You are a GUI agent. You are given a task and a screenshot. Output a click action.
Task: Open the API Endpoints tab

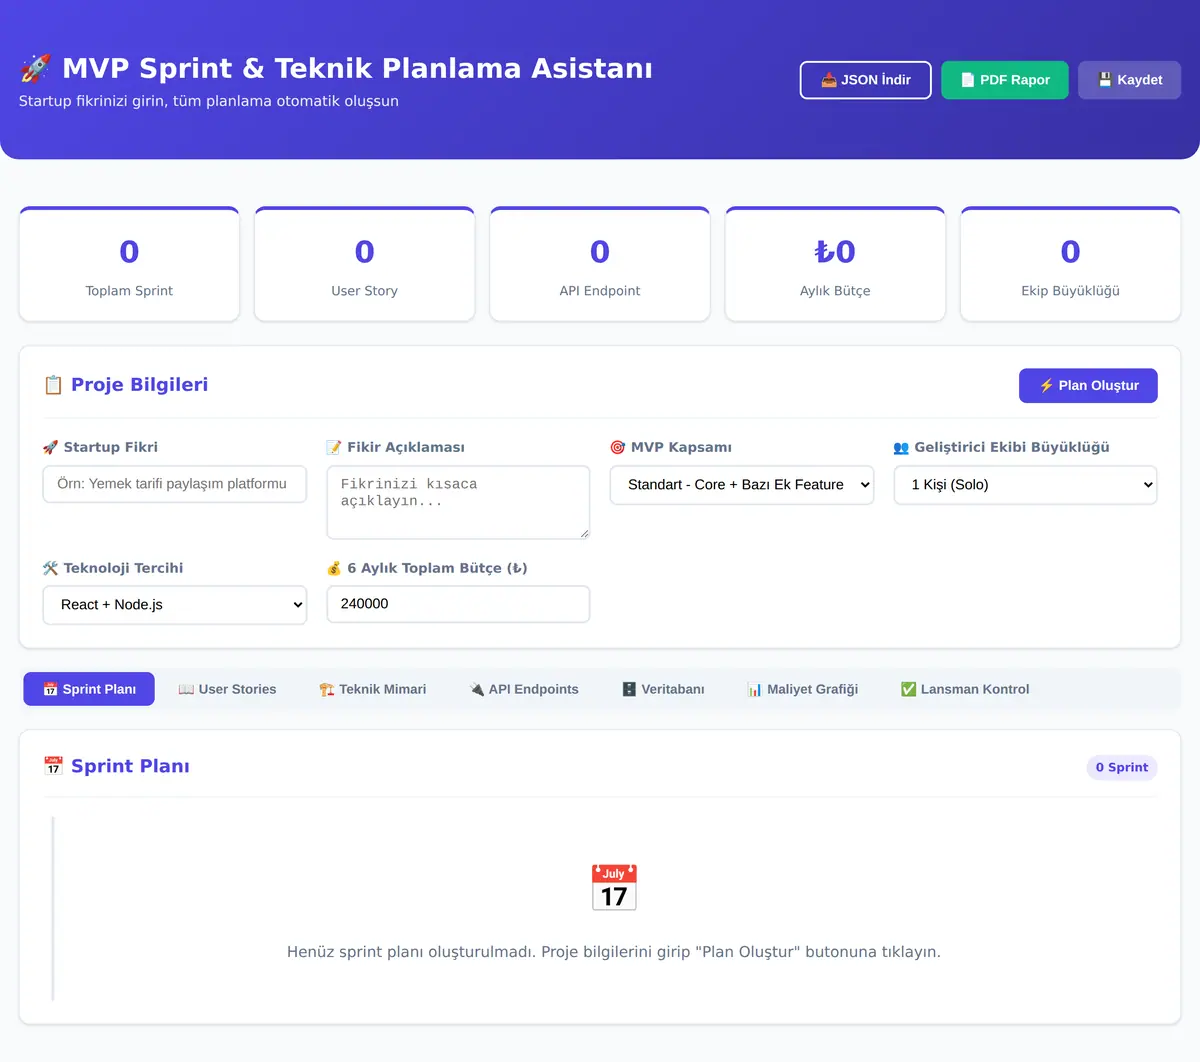tap(524, 689)
